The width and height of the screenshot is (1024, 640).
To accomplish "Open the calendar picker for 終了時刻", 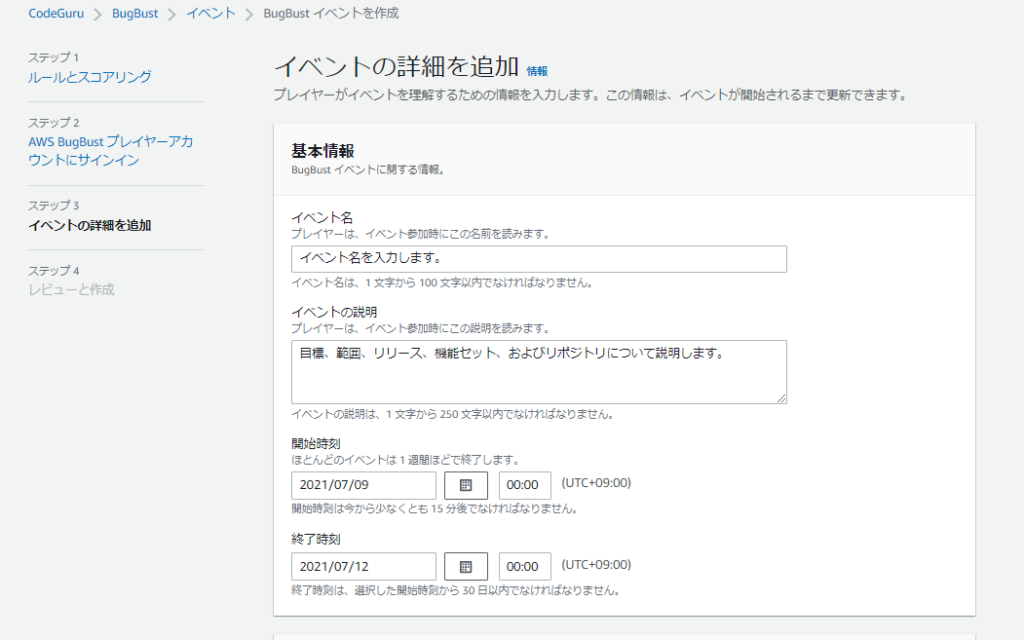I will tap(465, 566).
